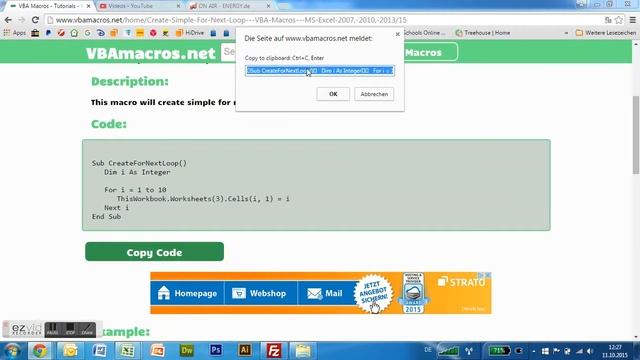Screen dimensions: 640x360
Task: Click the For i = 1 to 10 line
Action: pos(135,190)
